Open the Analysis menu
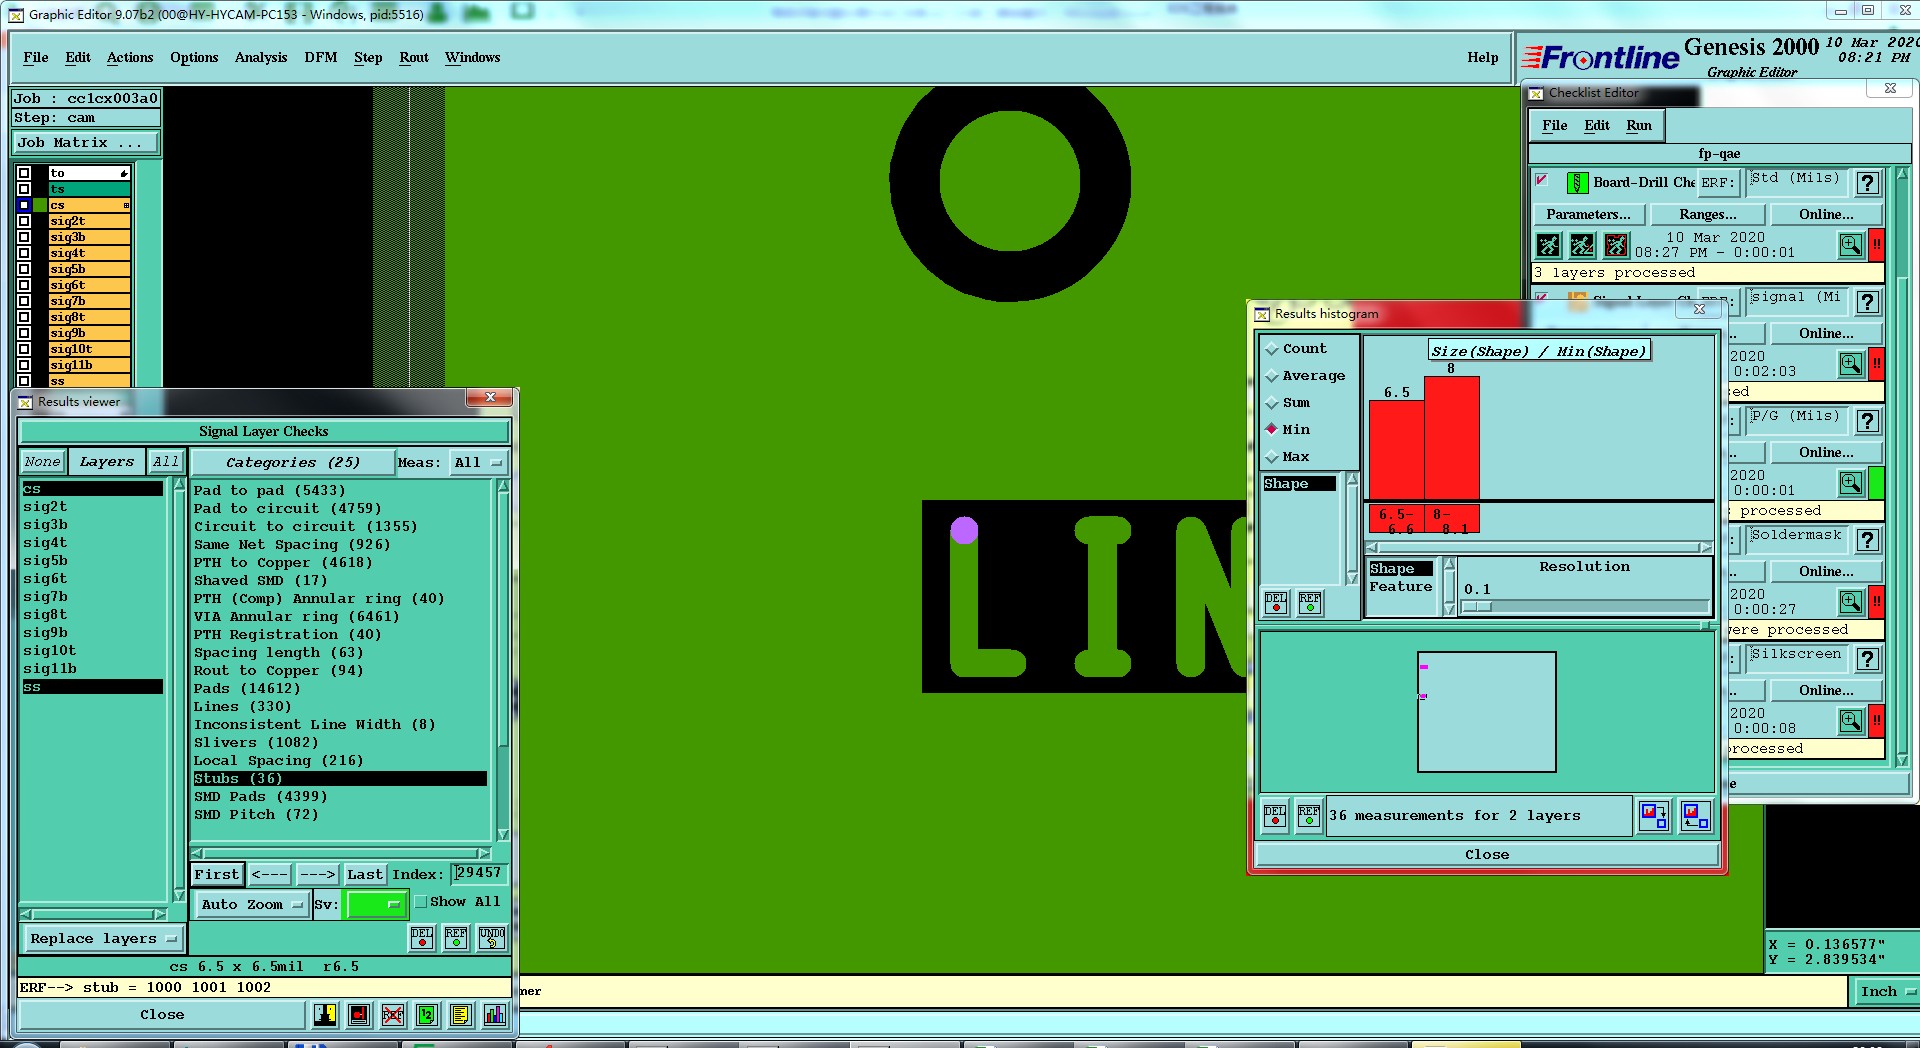The width and height of the screenshot is (1920, 1048). pyautogui.click(x=261, y=58)
